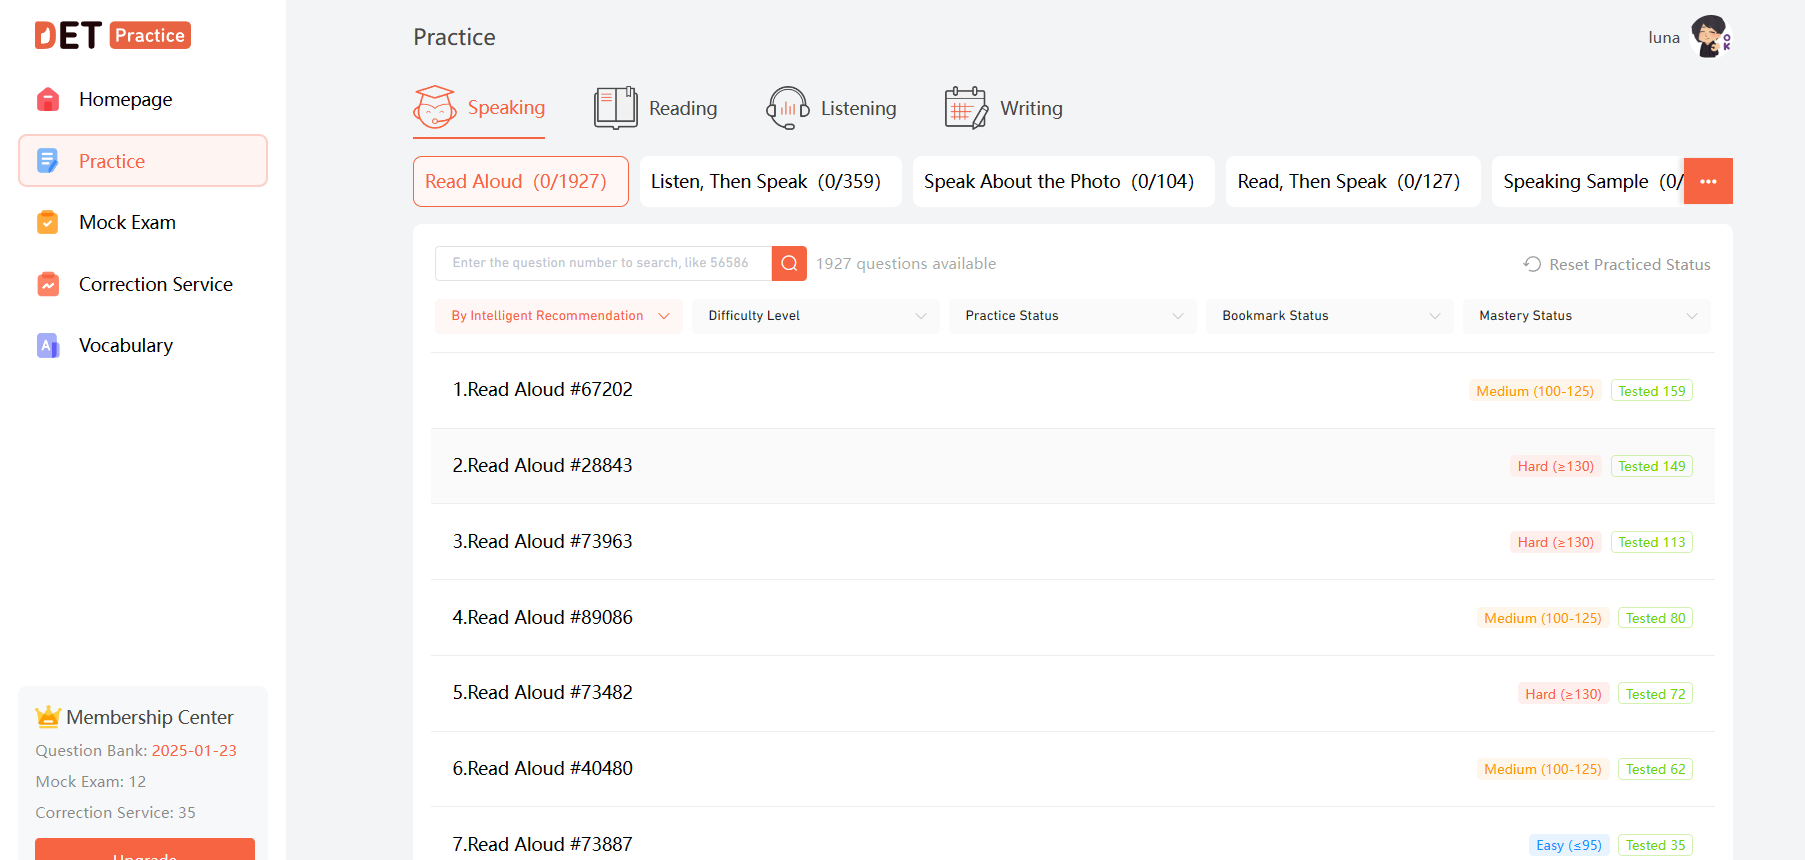Click Reset Practiced Status link
The image size is (1805, 860).
[x=1617, y=264]
